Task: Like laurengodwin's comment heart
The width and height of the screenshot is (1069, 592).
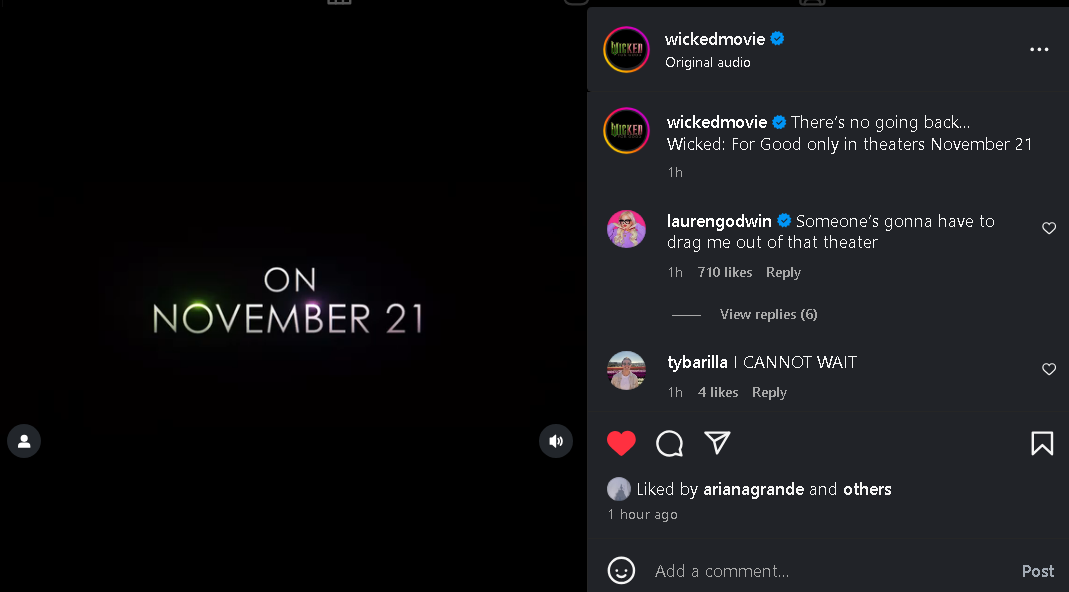Action: 1049,228
